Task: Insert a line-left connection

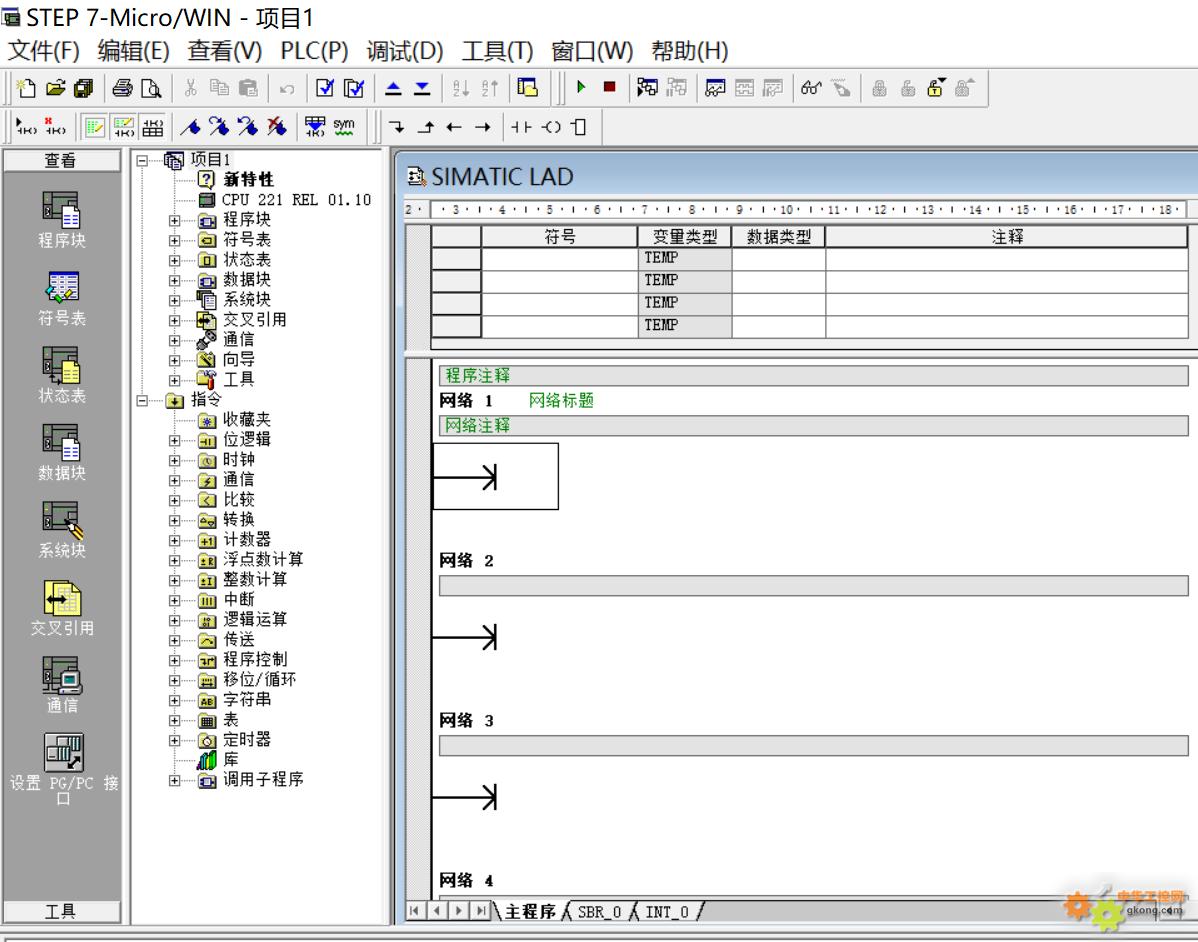Action: click(454, 127)
